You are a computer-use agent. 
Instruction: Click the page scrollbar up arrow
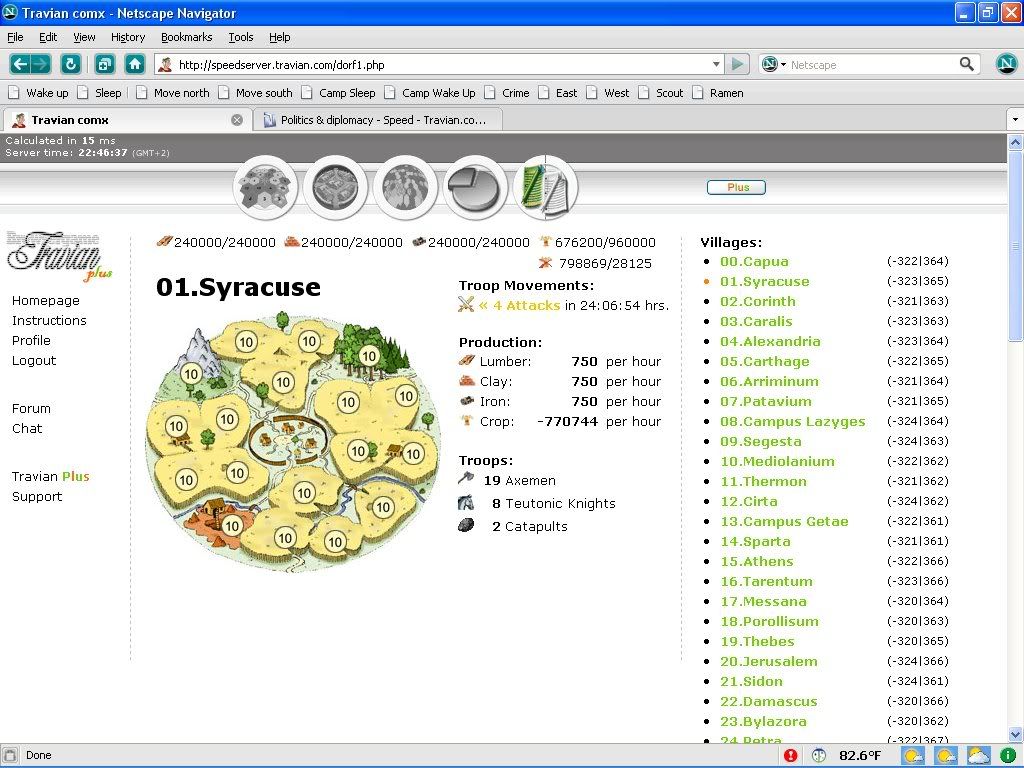[1015, 142]
